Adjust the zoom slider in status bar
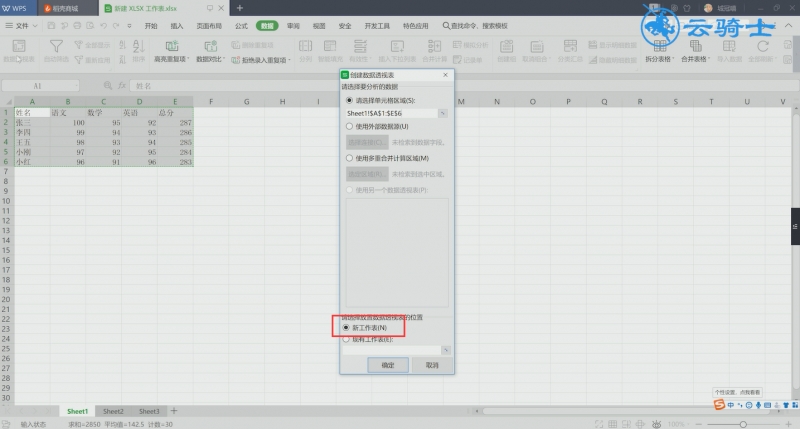800x429 pixels. [743, 424]
